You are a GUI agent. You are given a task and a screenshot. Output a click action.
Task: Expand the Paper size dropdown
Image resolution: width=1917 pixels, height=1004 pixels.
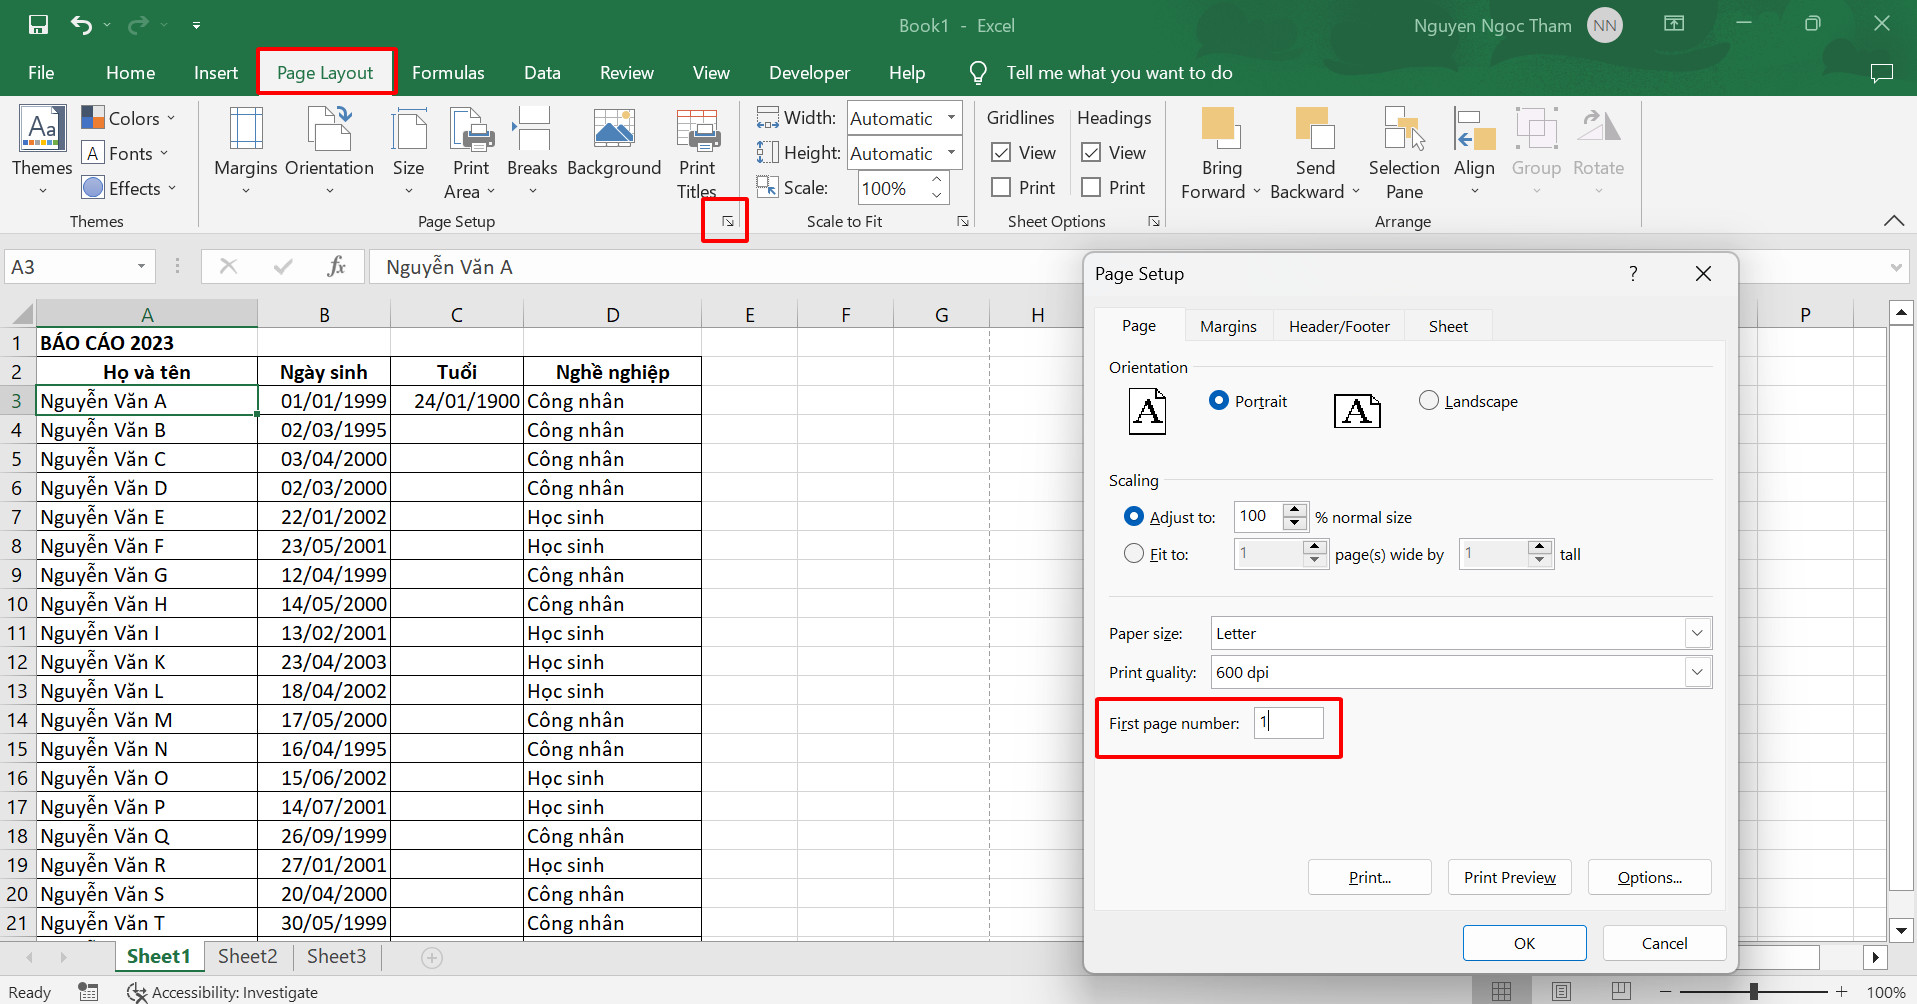(1696, 634)
